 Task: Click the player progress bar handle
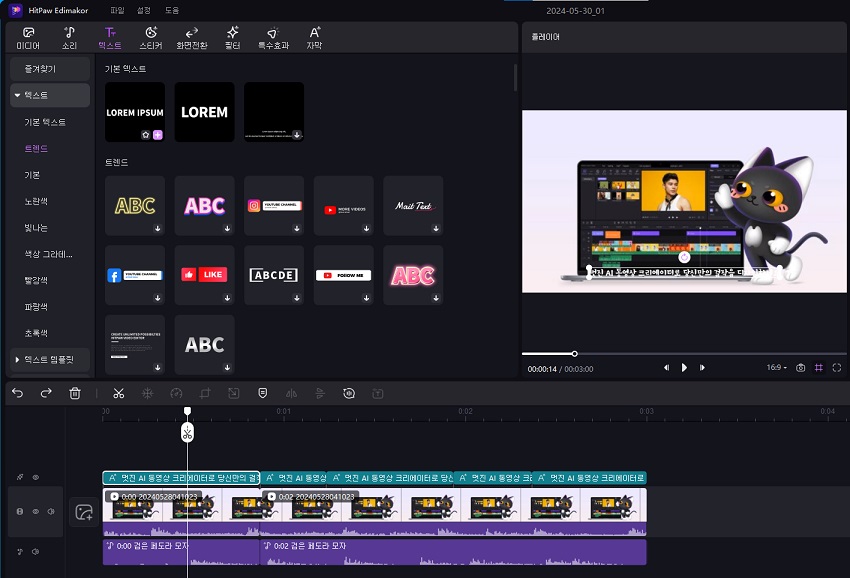[x=574, y=353]
